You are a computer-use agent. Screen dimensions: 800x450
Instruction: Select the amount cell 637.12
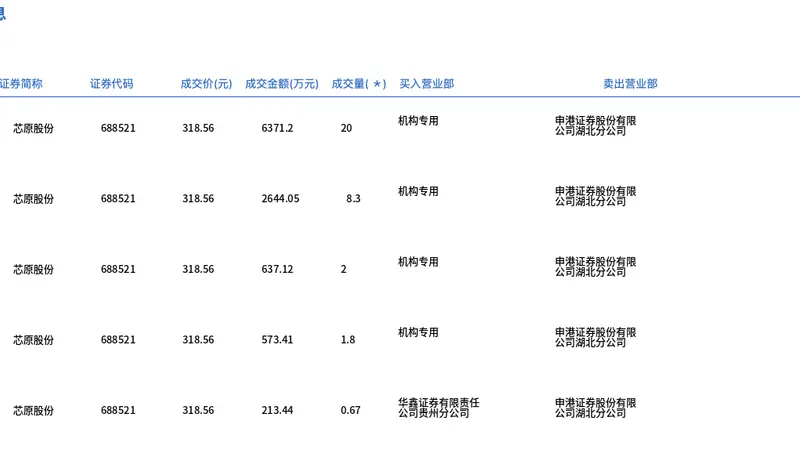[x=278, y=269]
